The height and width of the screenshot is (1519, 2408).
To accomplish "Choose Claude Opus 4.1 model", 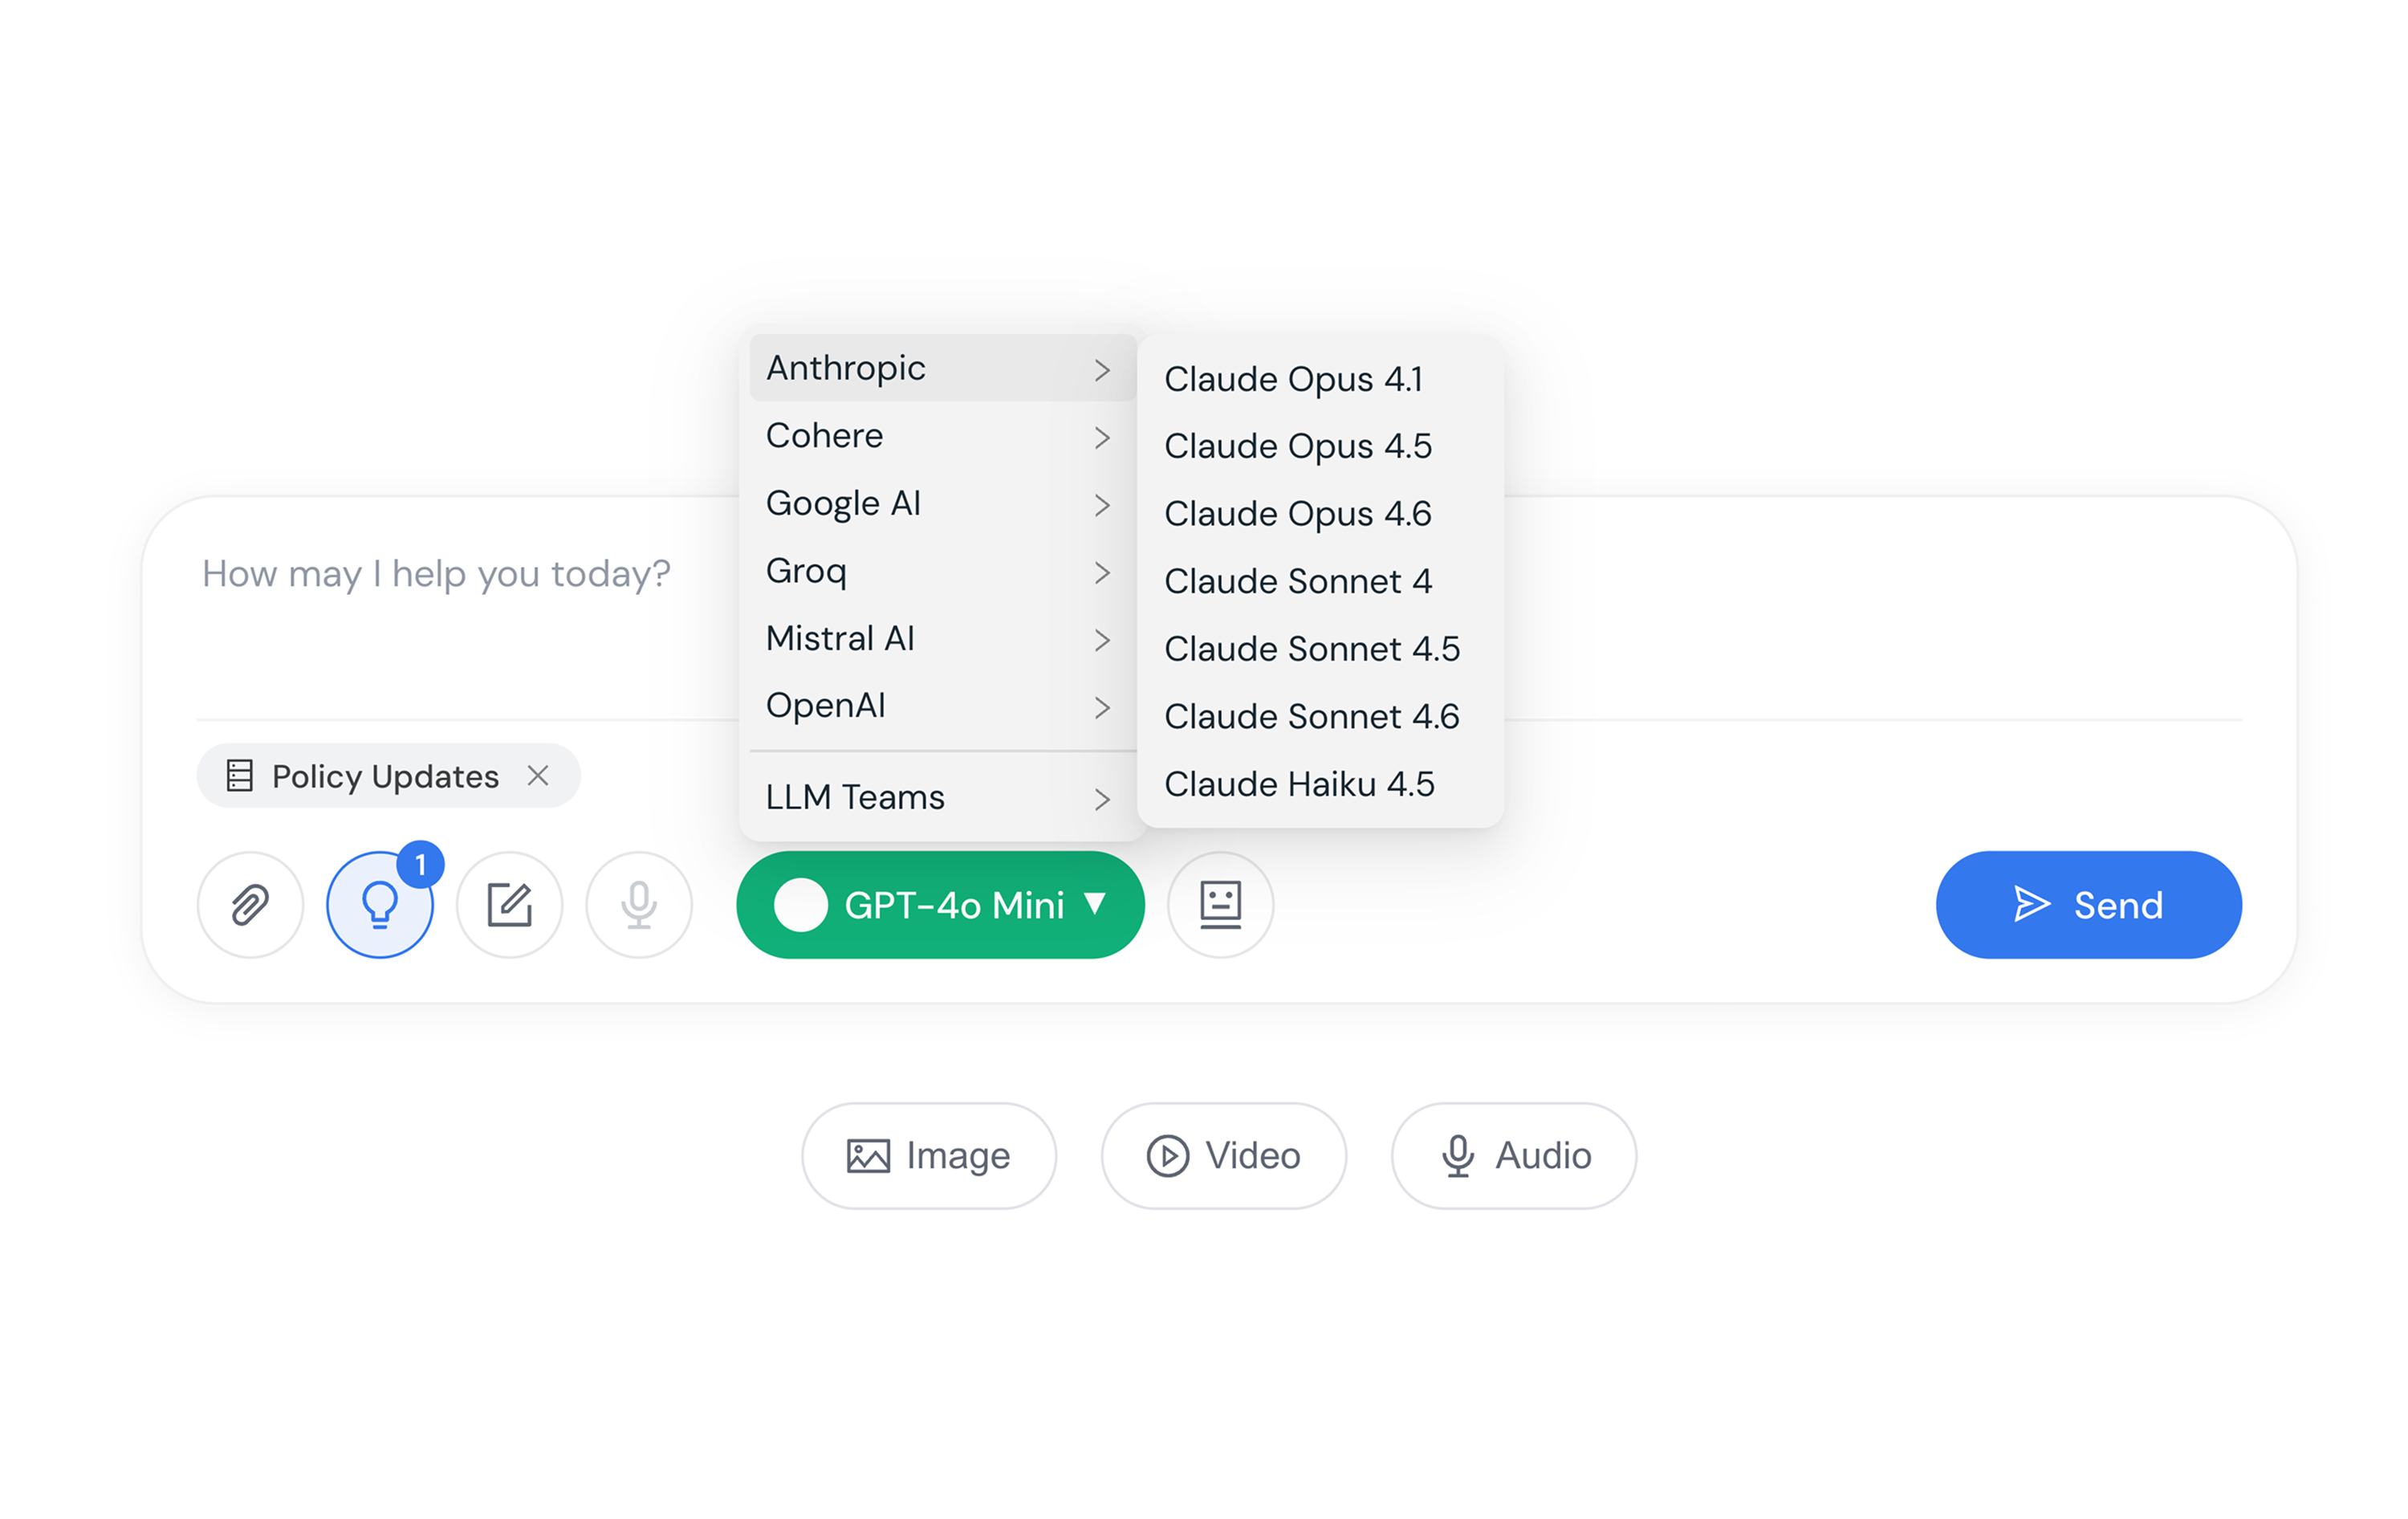I will pyautogui.click(x=1319, y=379).
